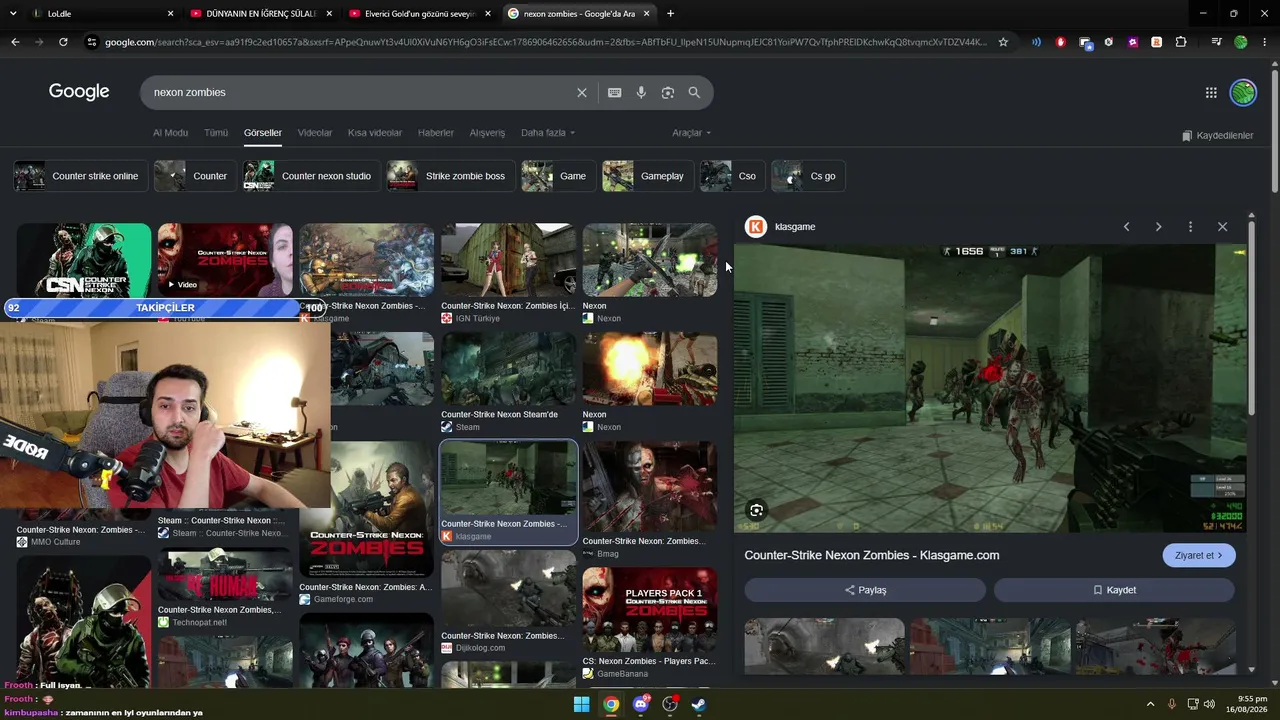Screen dimensions: 1280x720
Task: Open the Counter-Strike Nexon Zombies - Klasgame.com title link
Action: 872,555
